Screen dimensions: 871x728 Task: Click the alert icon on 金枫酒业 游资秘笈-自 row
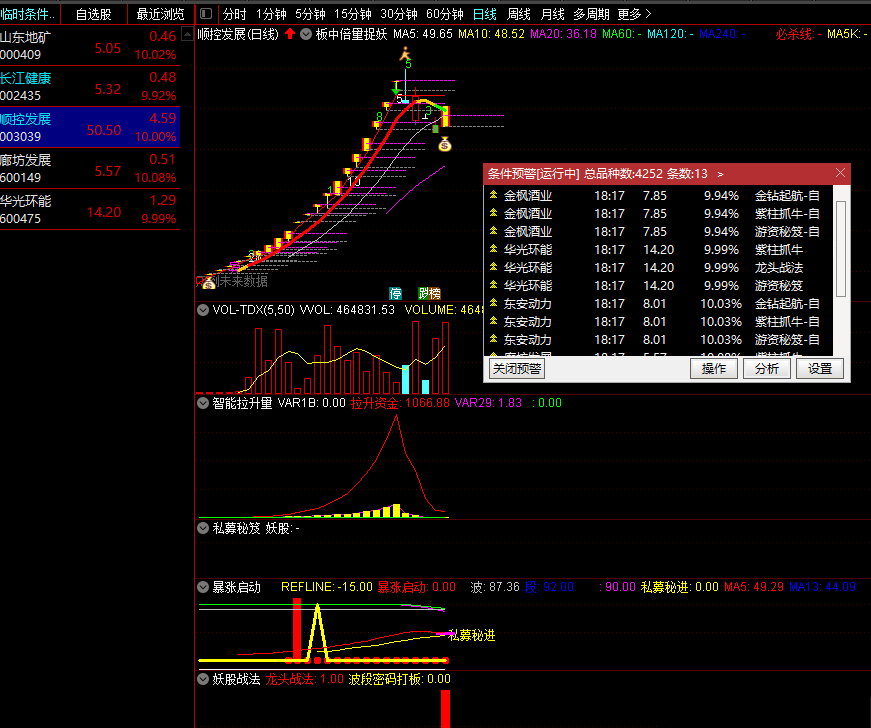pos(493,231)
